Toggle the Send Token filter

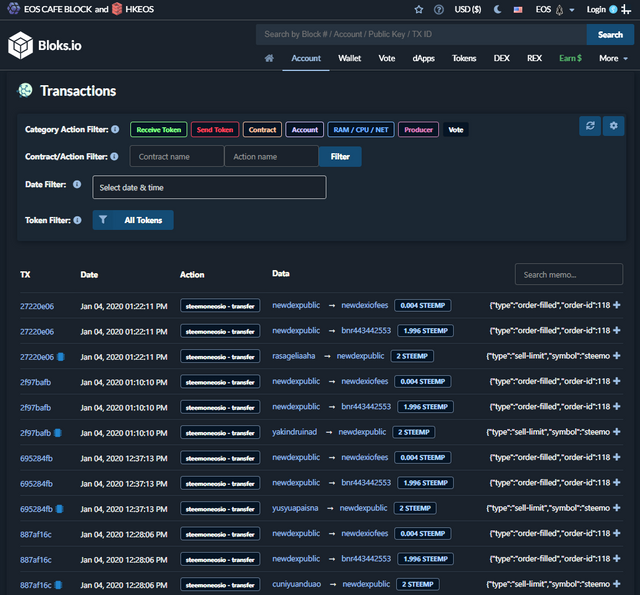[x=215, y=130]
